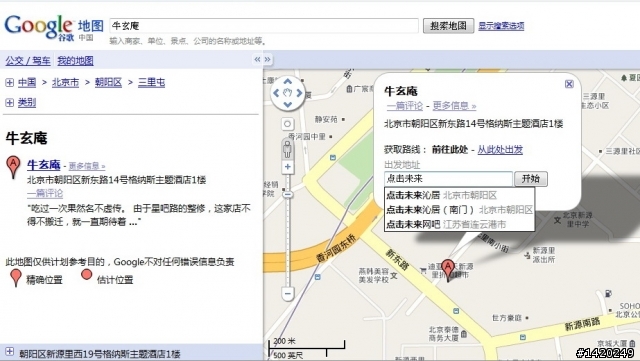Click 更多信息 link in the results list
The height and width of the screenshot is (361, 640).
point(87,166)
